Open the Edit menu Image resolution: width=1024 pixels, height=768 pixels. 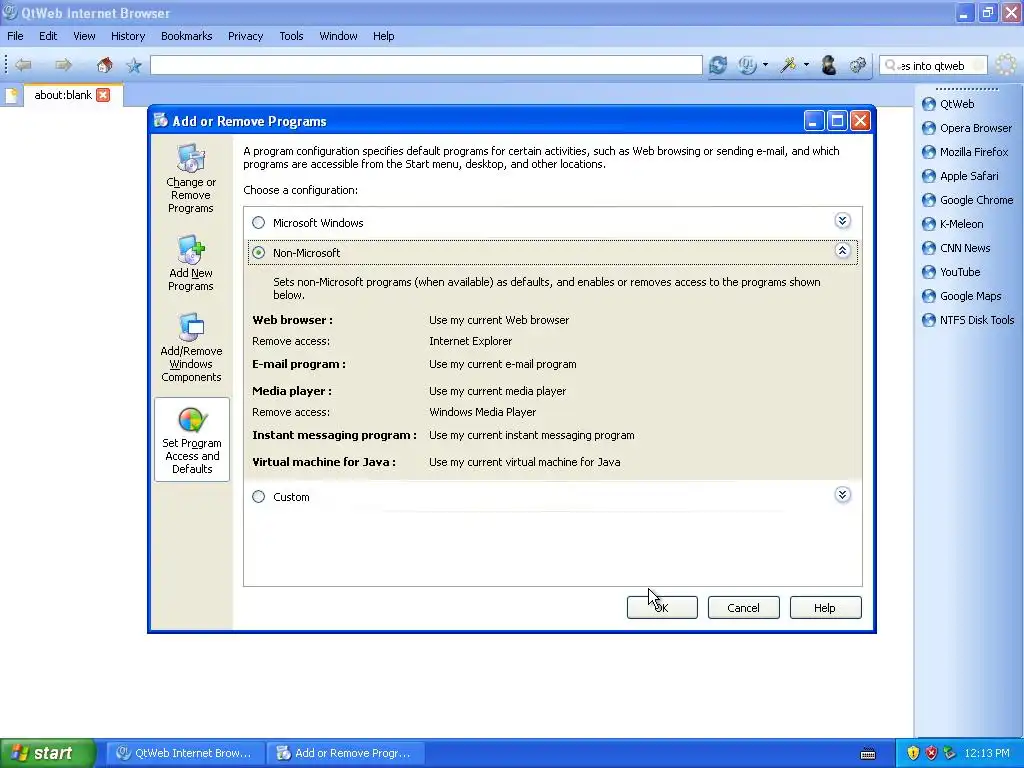pos(48,36)
